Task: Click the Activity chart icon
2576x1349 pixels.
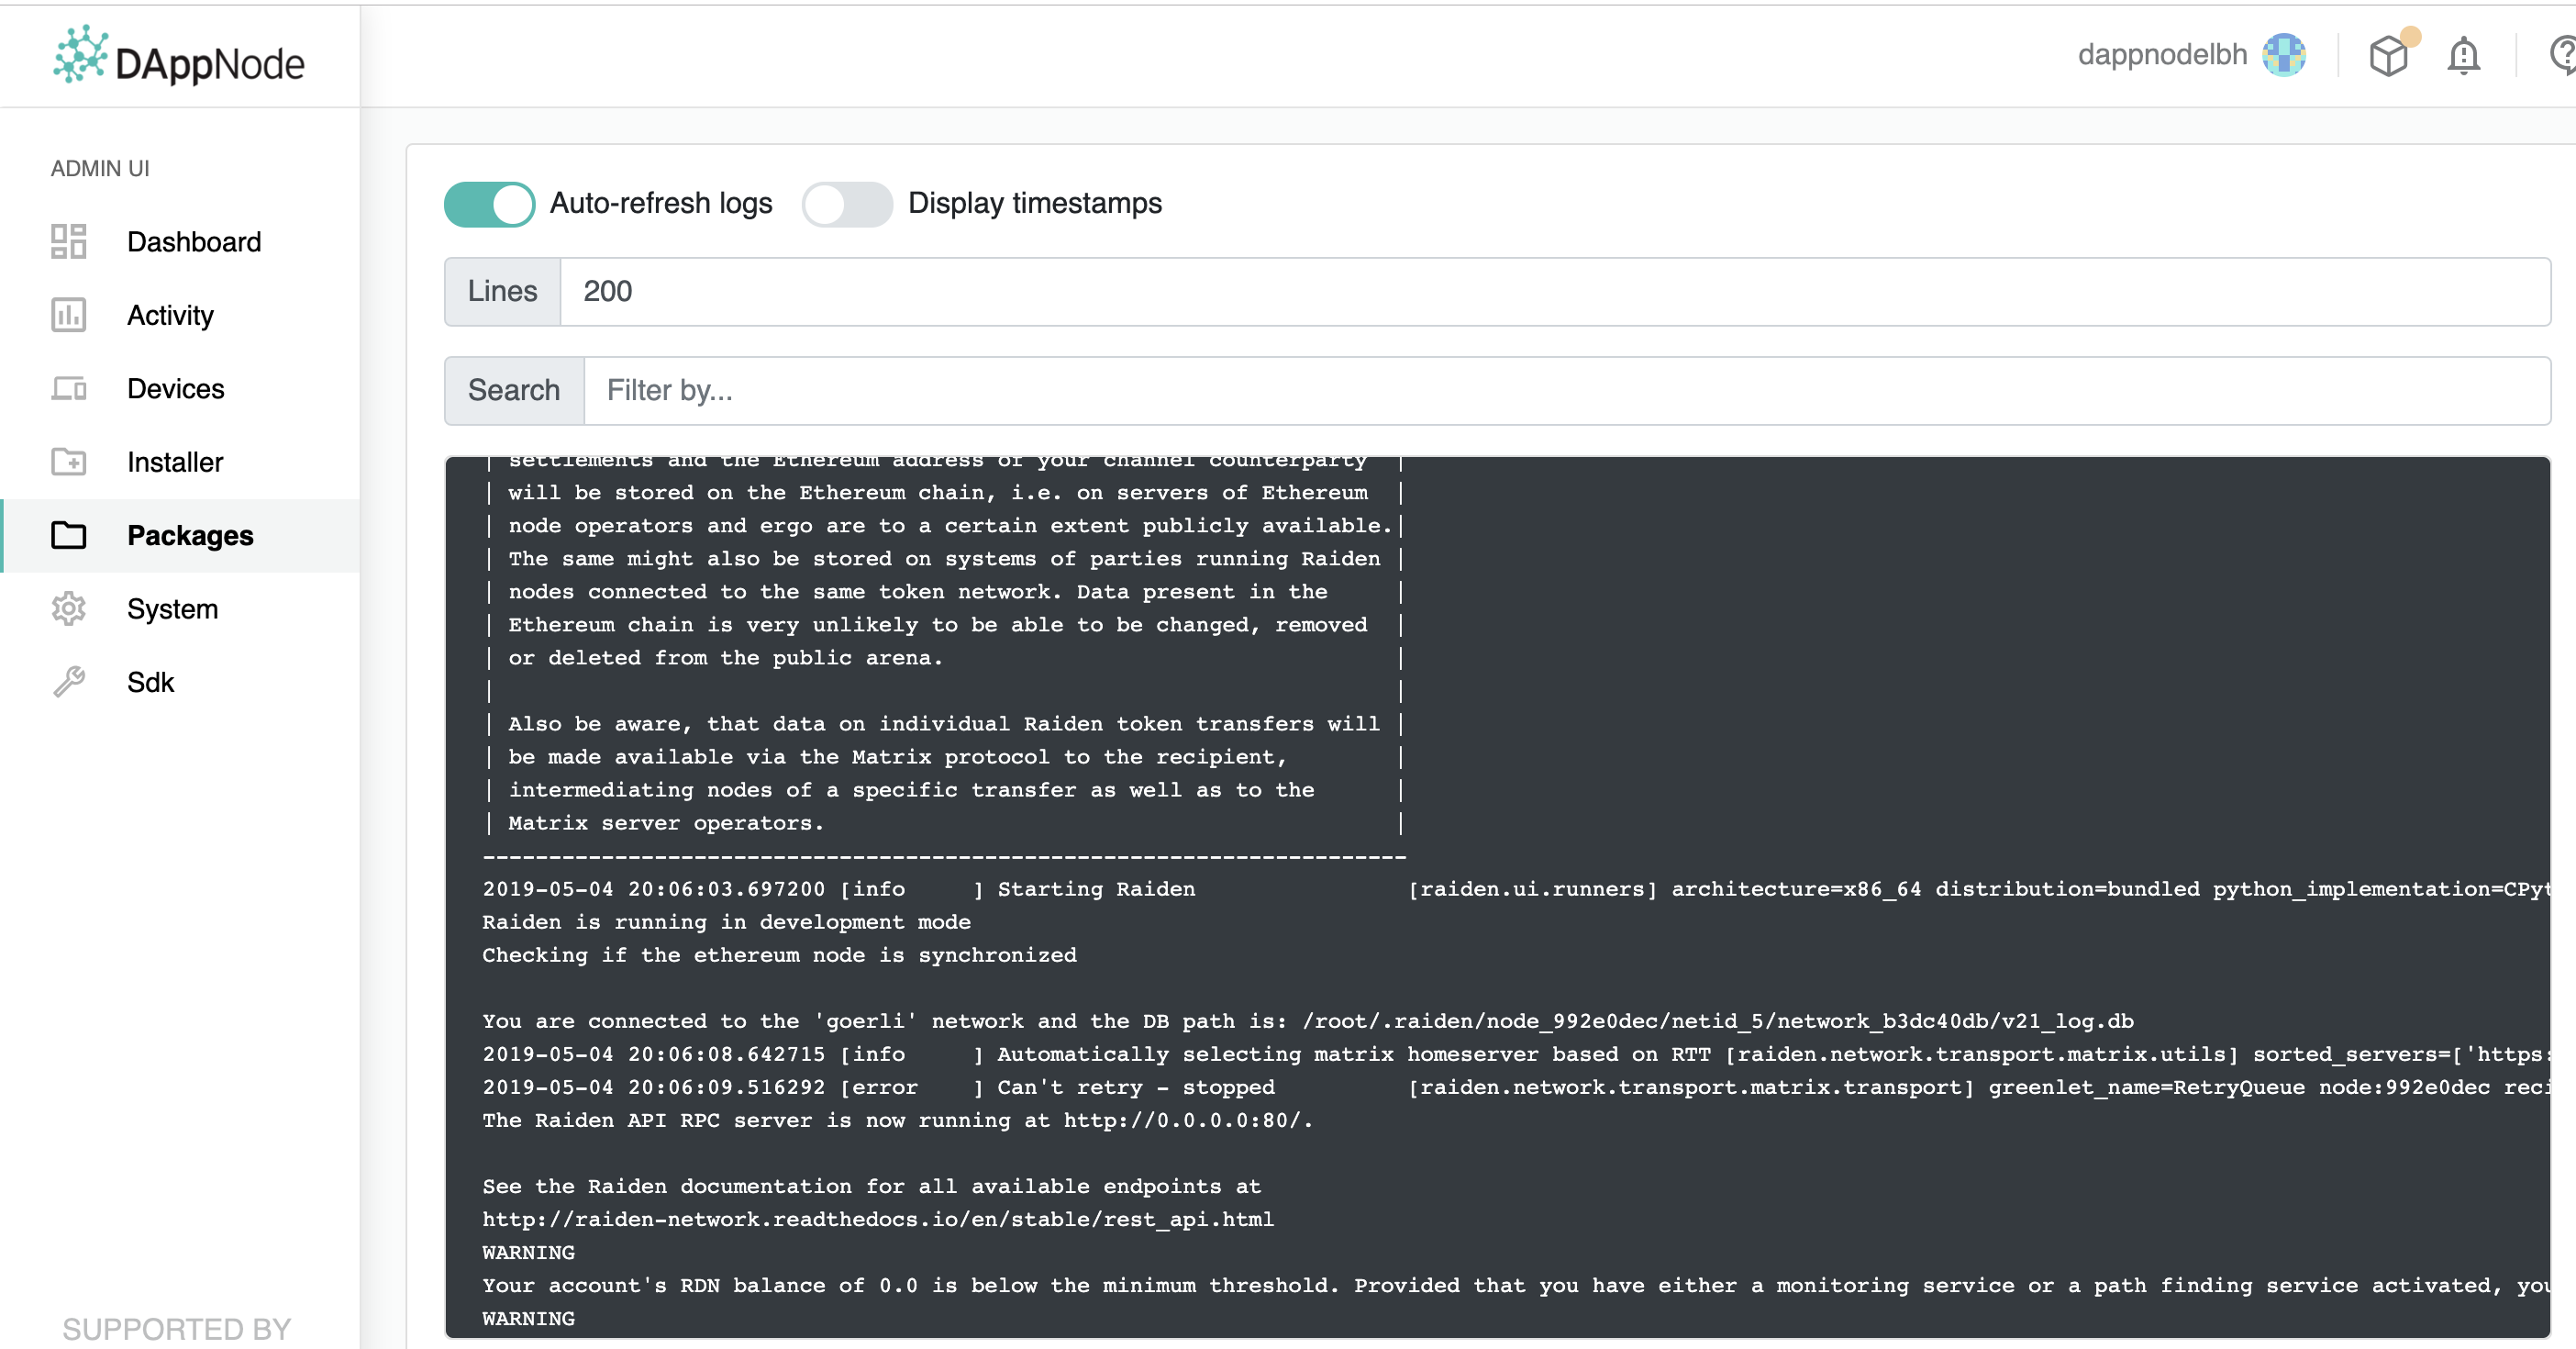Action: [68, 315]
